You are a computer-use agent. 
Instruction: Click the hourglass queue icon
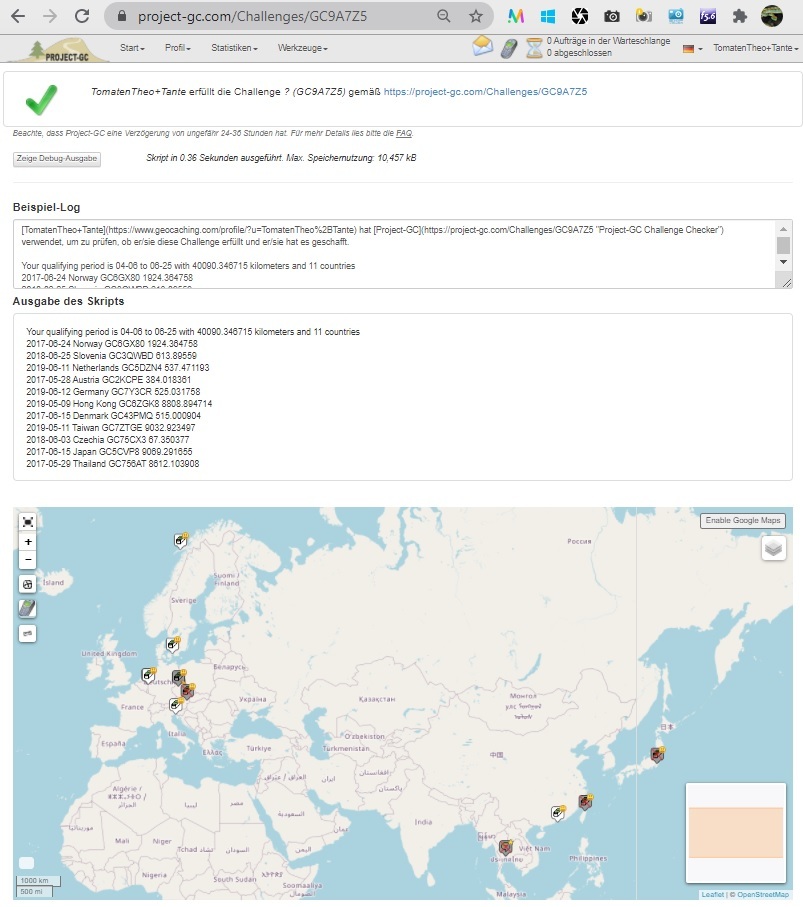point(534,47)
